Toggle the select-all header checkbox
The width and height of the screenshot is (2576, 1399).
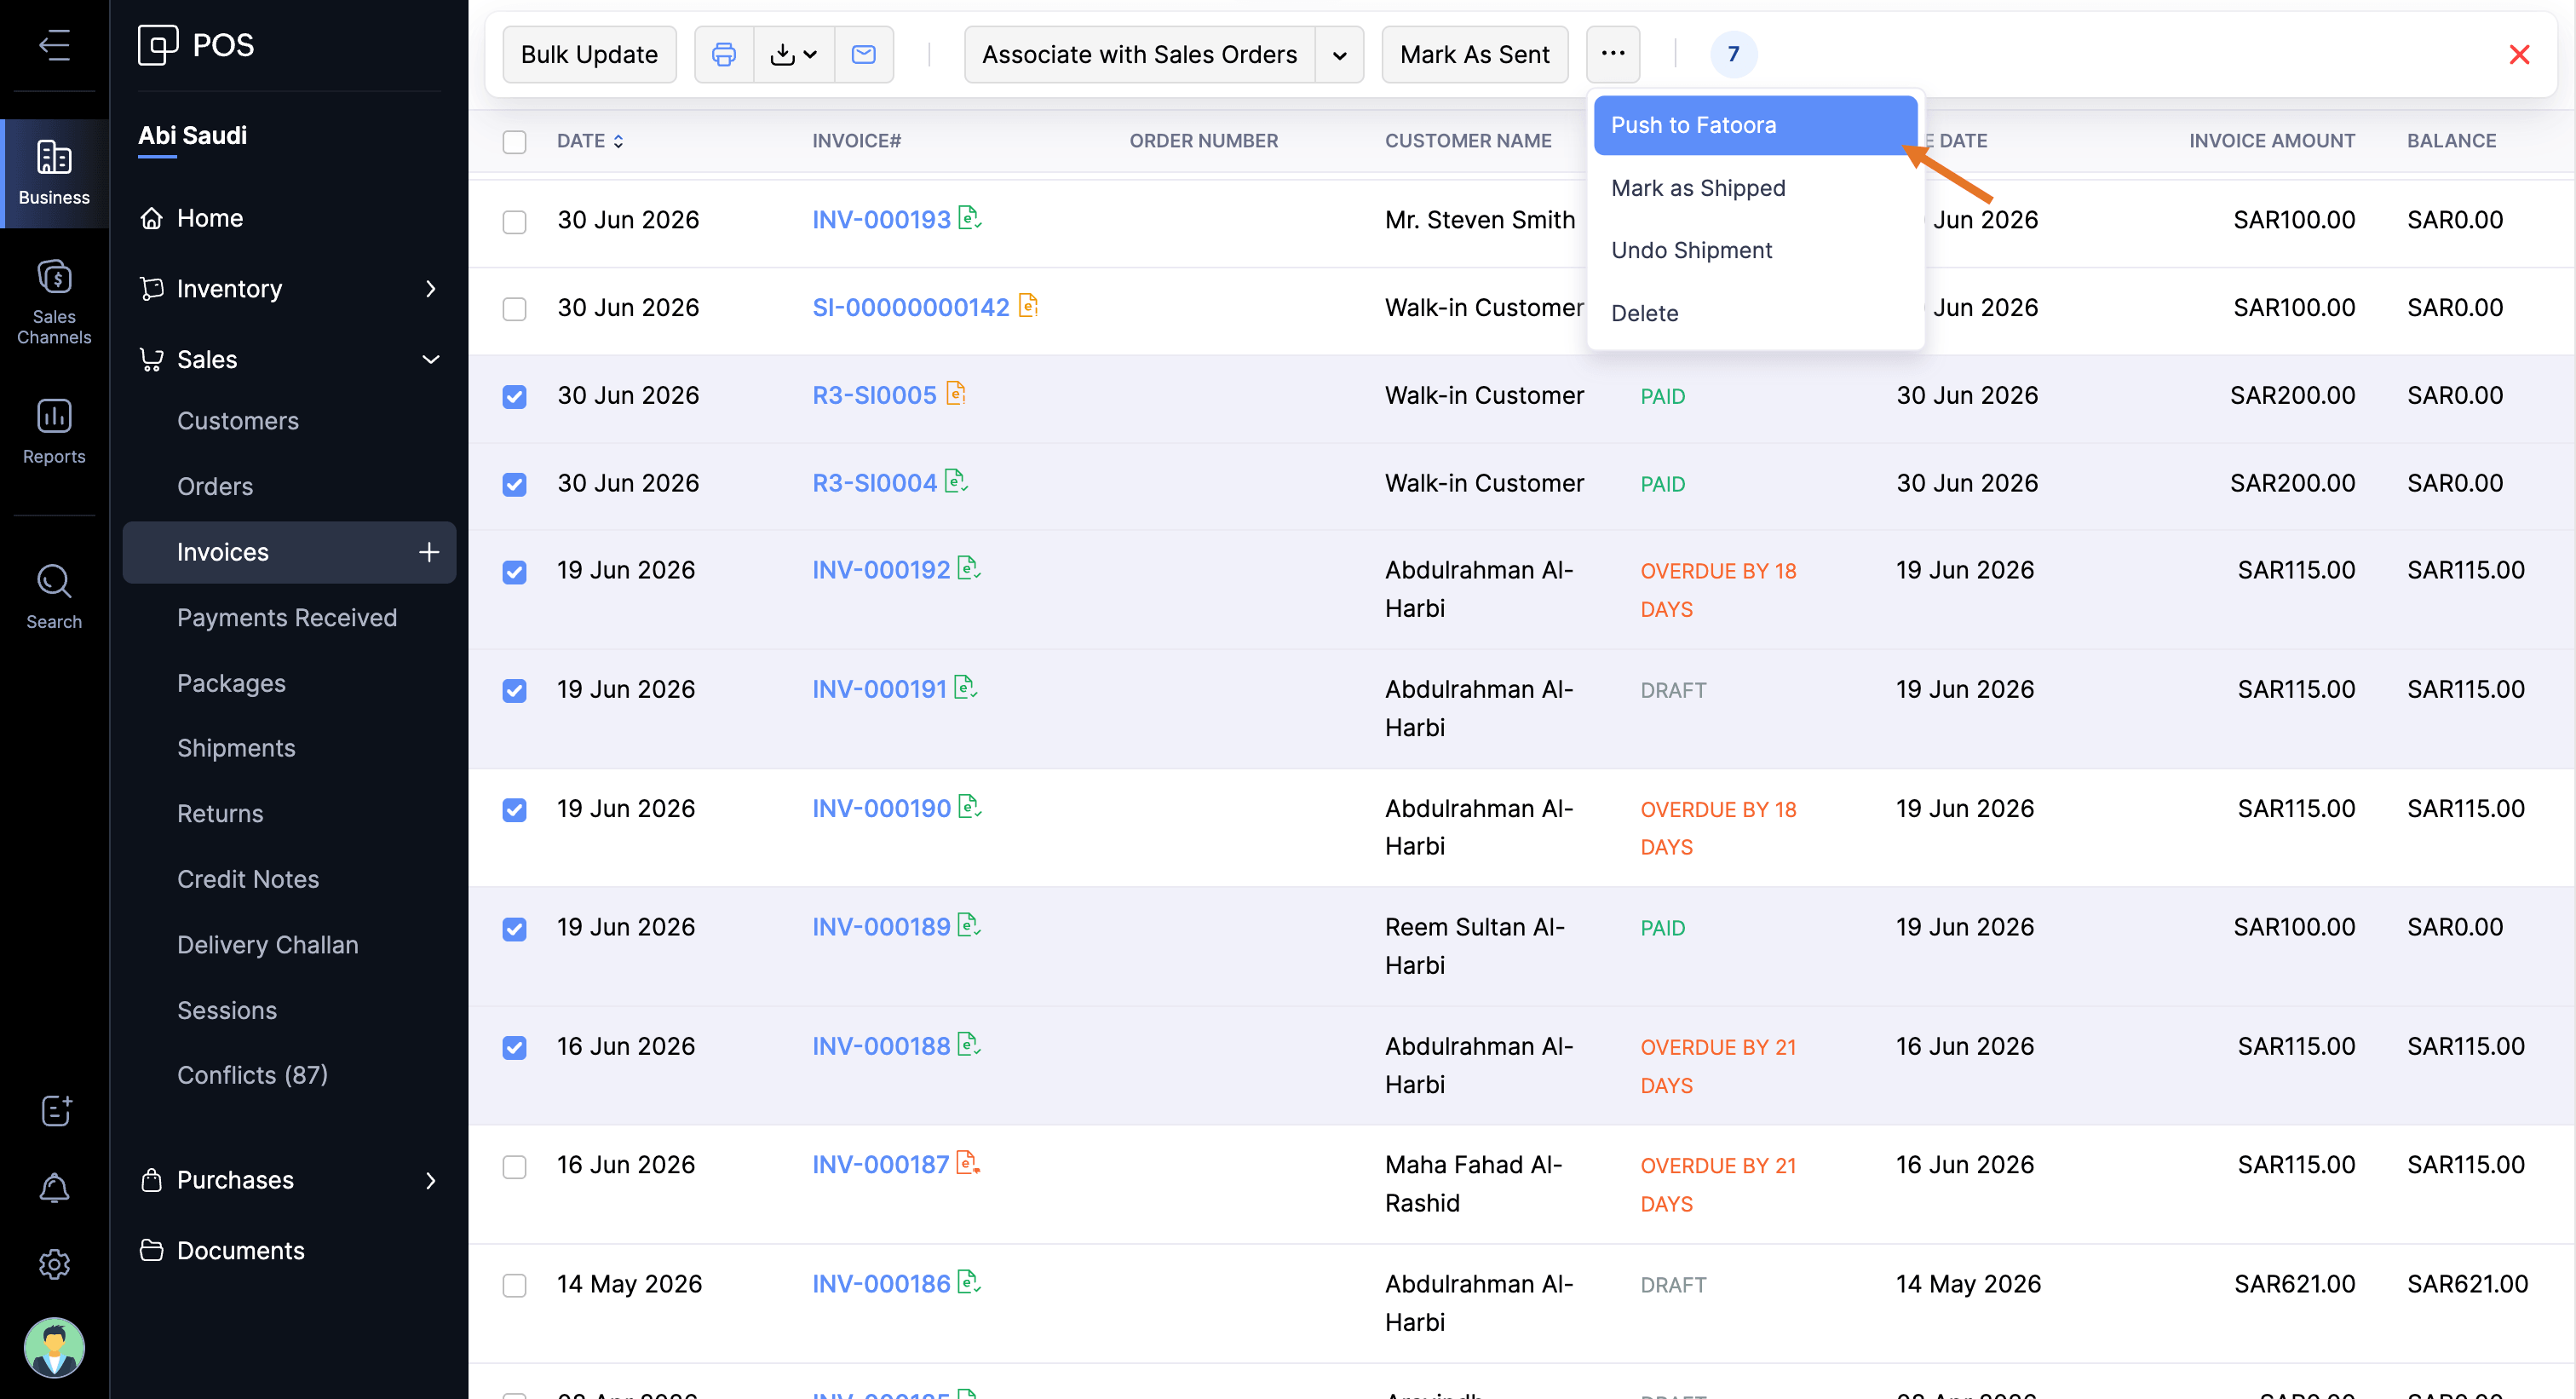514,142
